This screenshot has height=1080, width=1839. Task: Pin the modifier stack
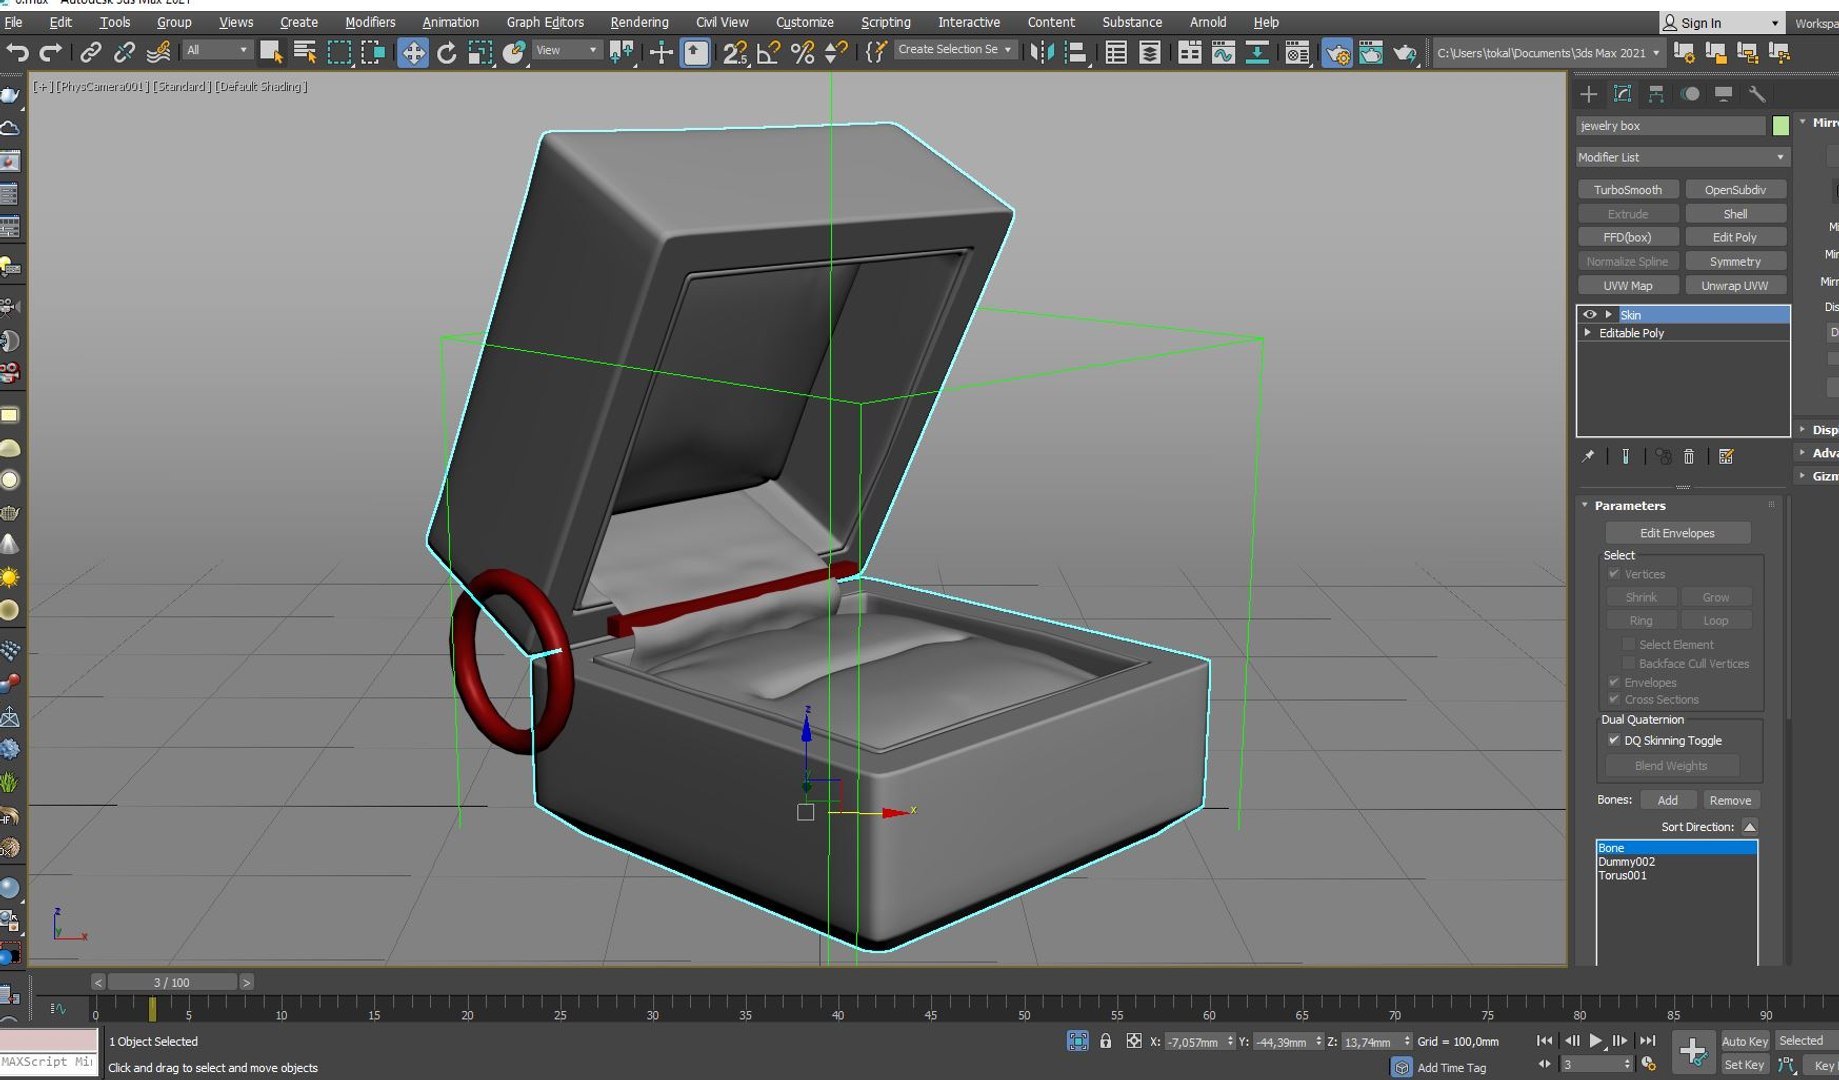[x=1588, y=457]
